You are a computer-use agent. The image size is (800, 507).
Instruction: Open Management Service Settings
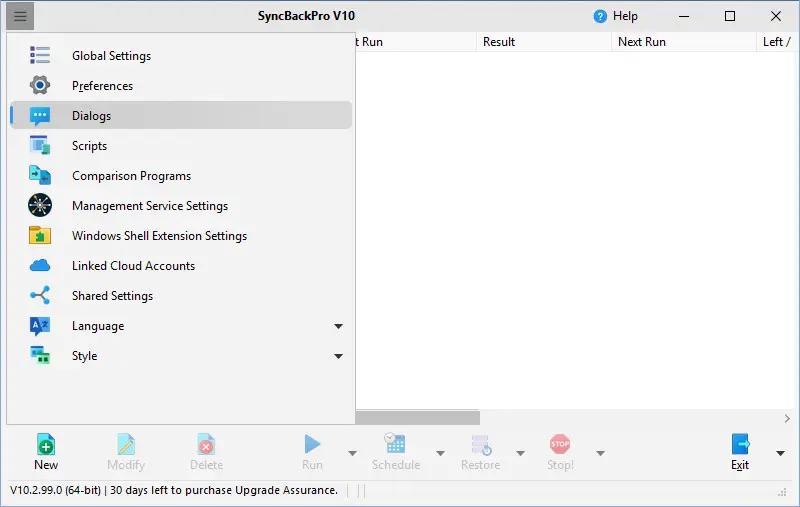click(x=181, y=206)
